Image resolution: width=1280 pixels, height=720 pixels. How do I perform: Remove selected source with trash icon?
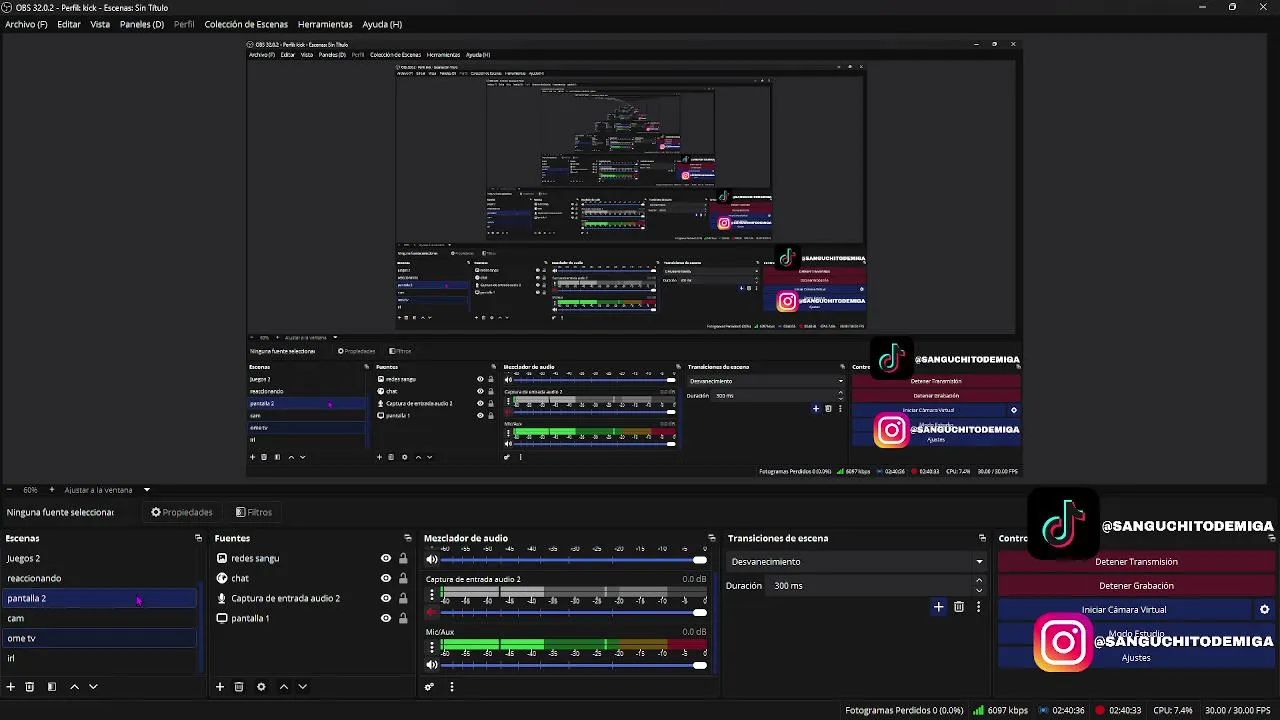(239, 687)
